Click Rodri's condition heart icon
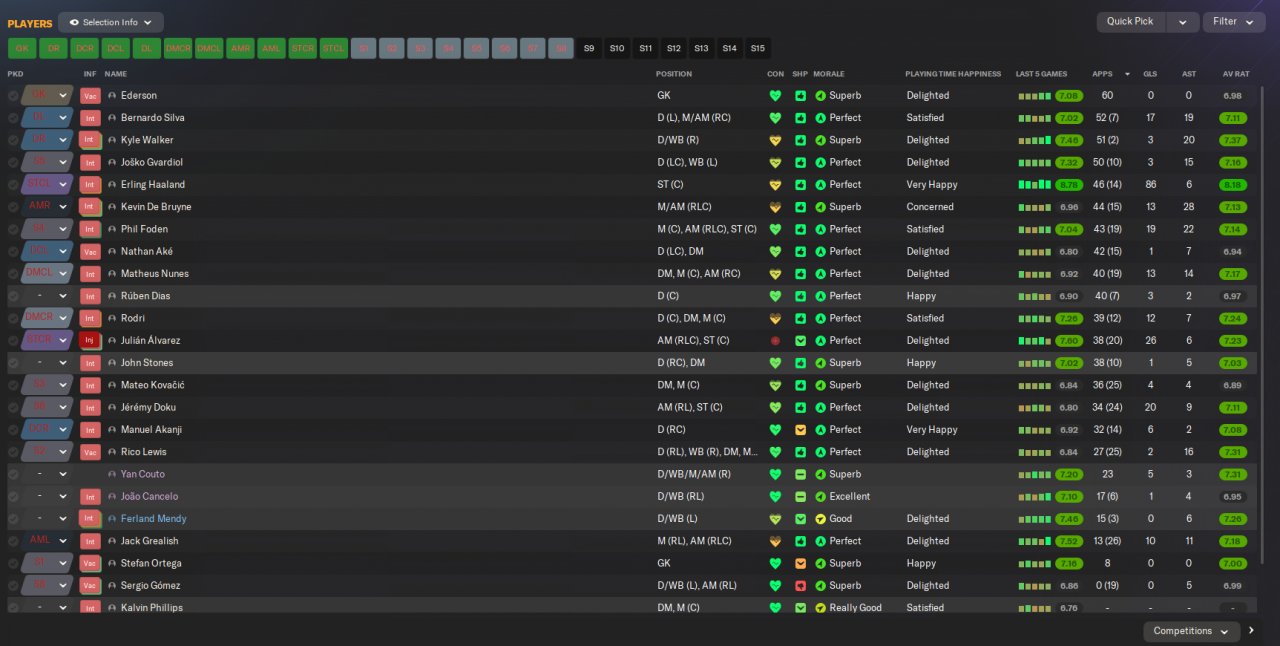Image resolution: width=1280 pixels, height=646 pixels. pos(774,318)
